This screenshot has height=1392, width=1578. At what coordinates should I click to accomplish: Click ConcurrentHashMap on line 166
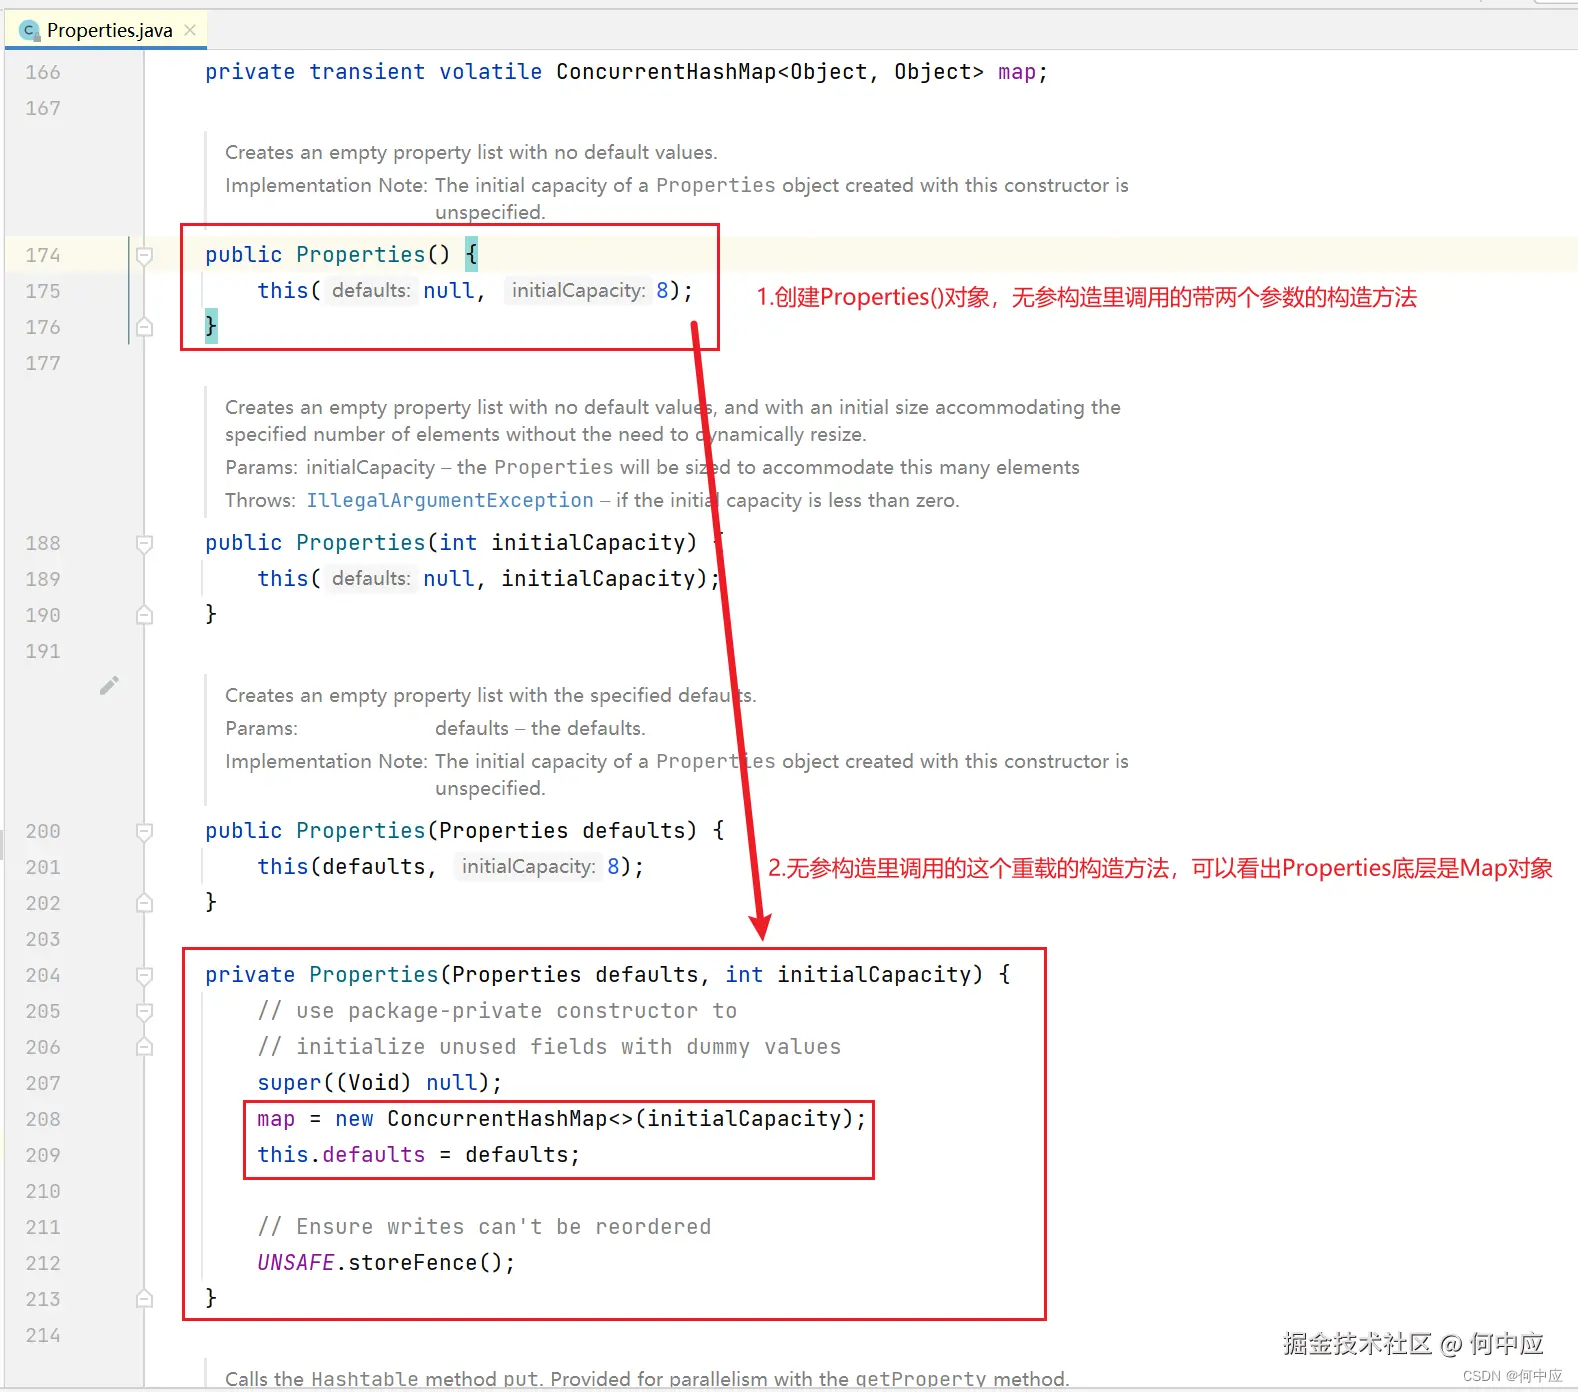tap(666, 72)
